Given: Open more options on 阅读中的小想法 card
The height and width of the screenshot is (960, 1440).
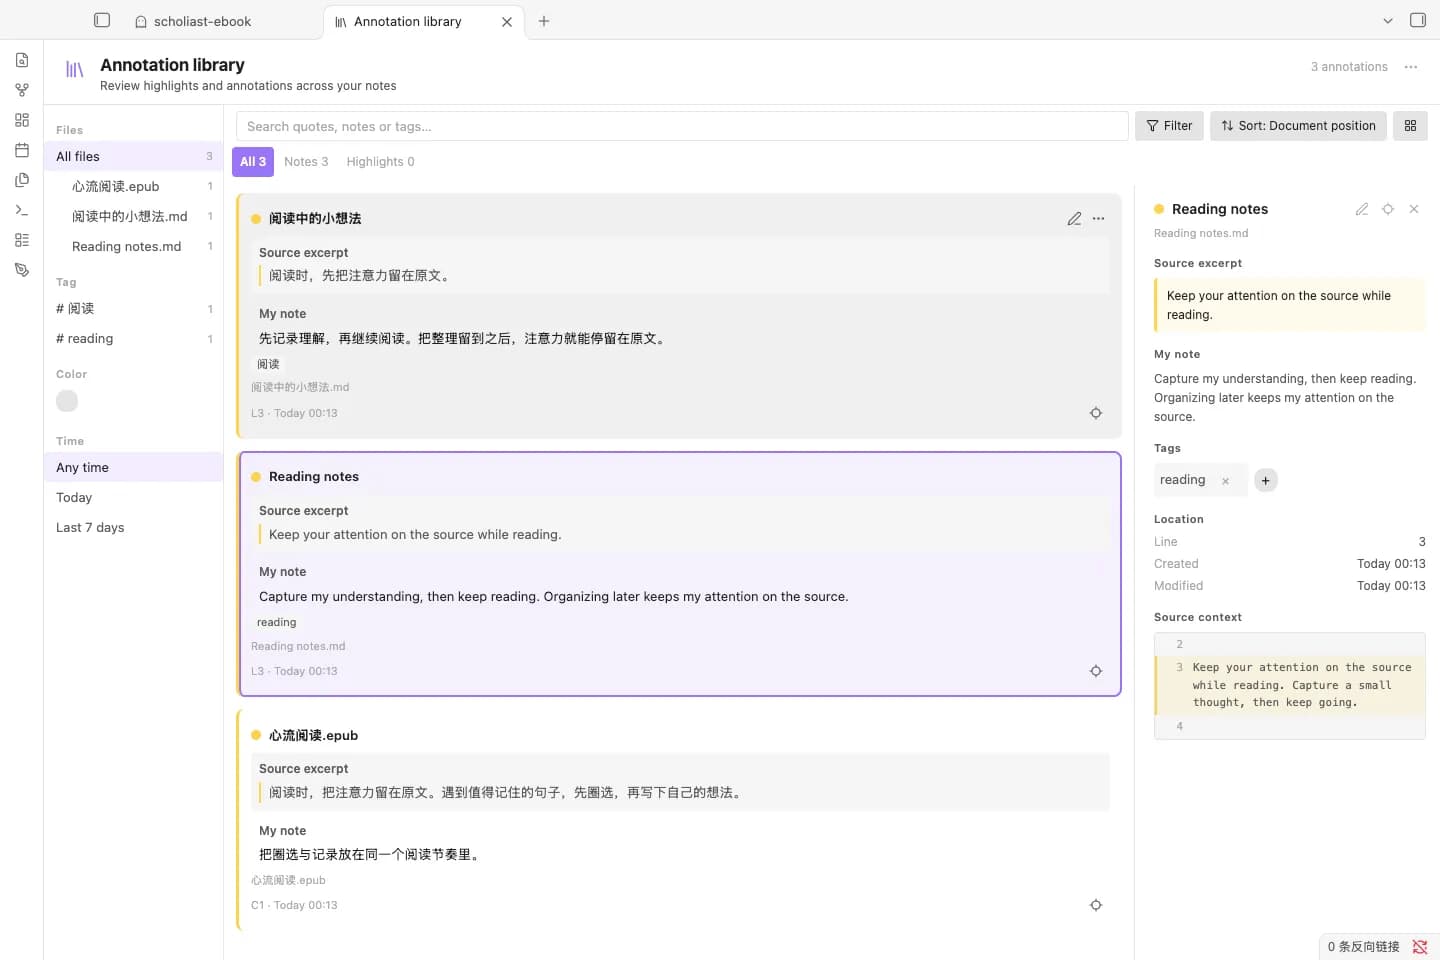Looking at the screenshot, I should pos(1099,218).
